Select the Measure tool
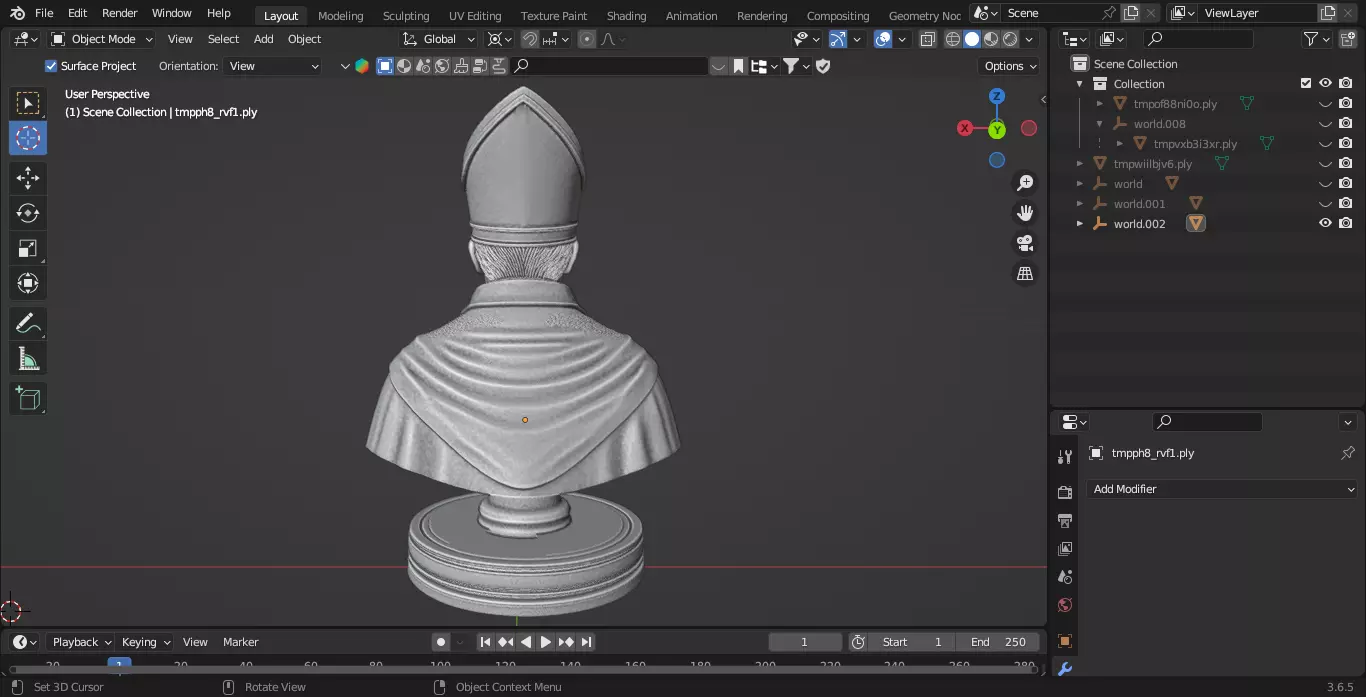 point(28,358)
